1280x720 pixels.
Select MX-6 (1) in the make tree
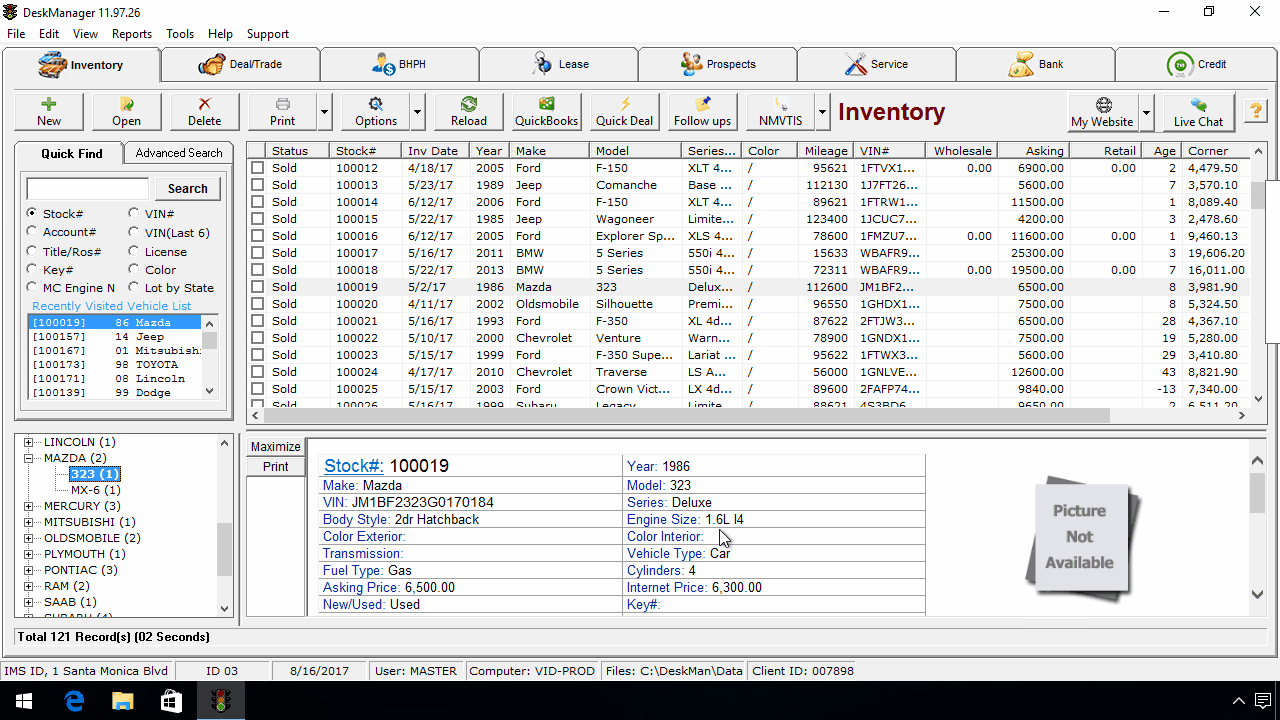95,490
